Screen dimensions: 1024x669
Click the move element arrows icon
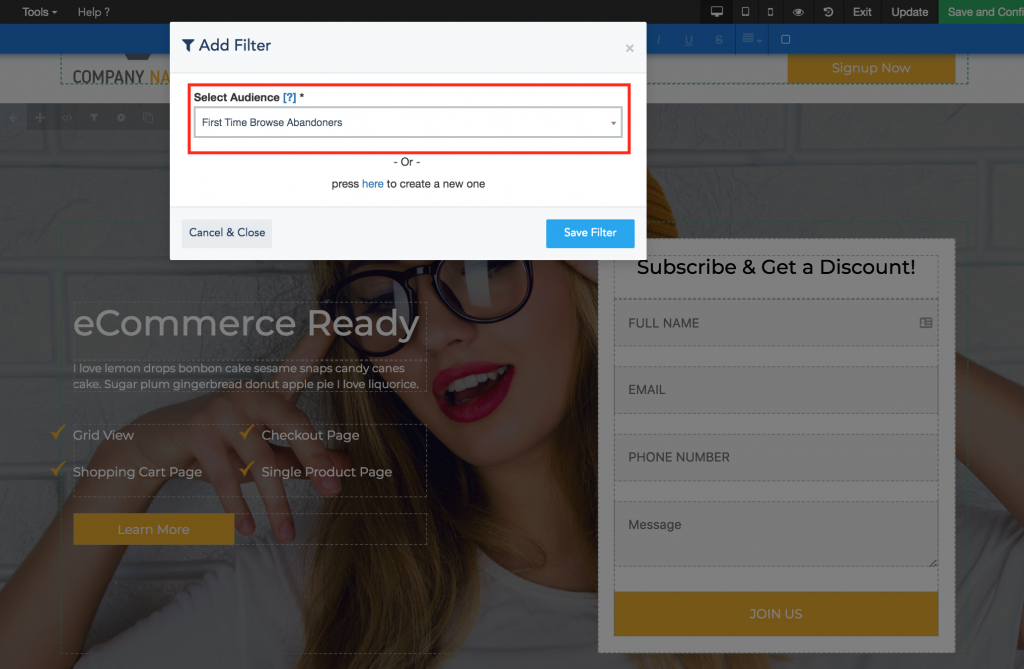point(40,118)
